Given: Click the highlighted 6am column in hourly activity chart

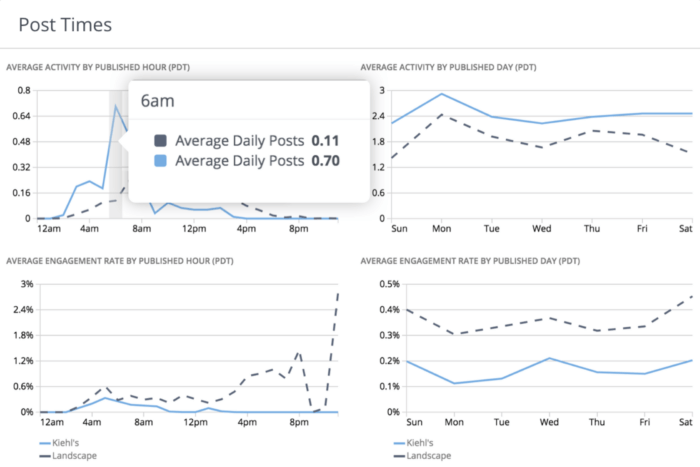Looking at the screenshot, I should (116, 154).
